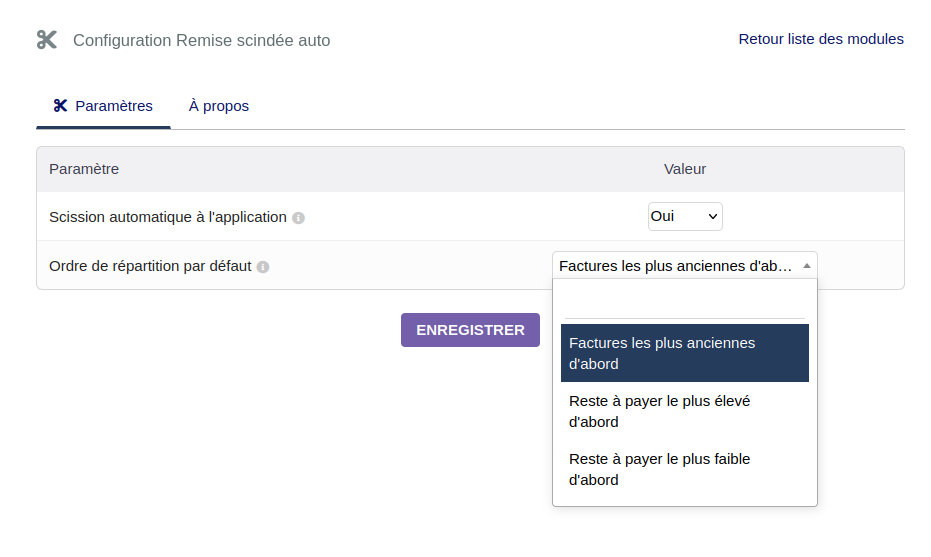Click the info icon next to Scission automatique
Viewport: 931px width, 557px height.
[x=299, y=218]
